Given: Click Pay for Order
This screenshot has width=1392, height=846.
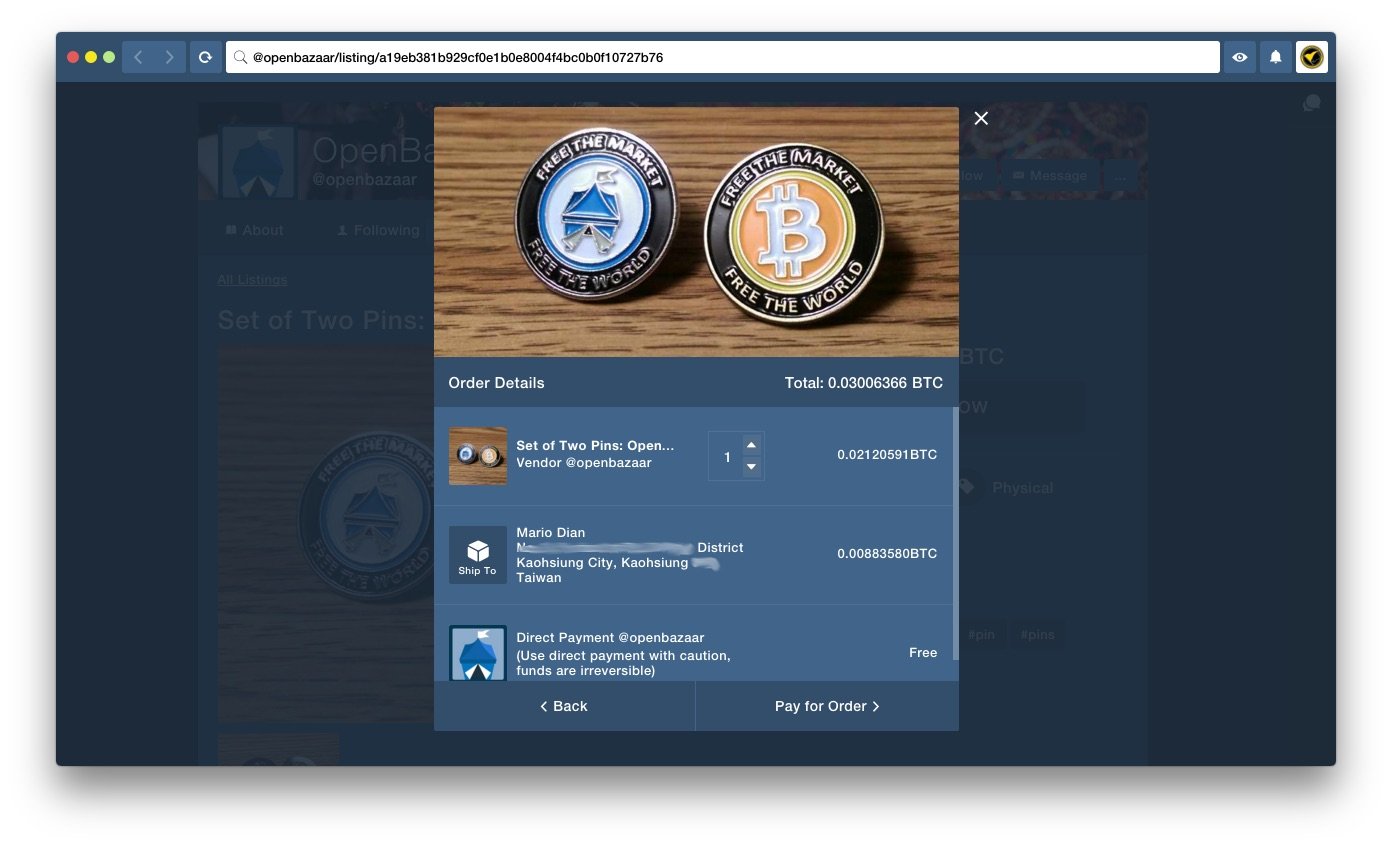Looking at the screenshot, I should [x=827, y=706].
